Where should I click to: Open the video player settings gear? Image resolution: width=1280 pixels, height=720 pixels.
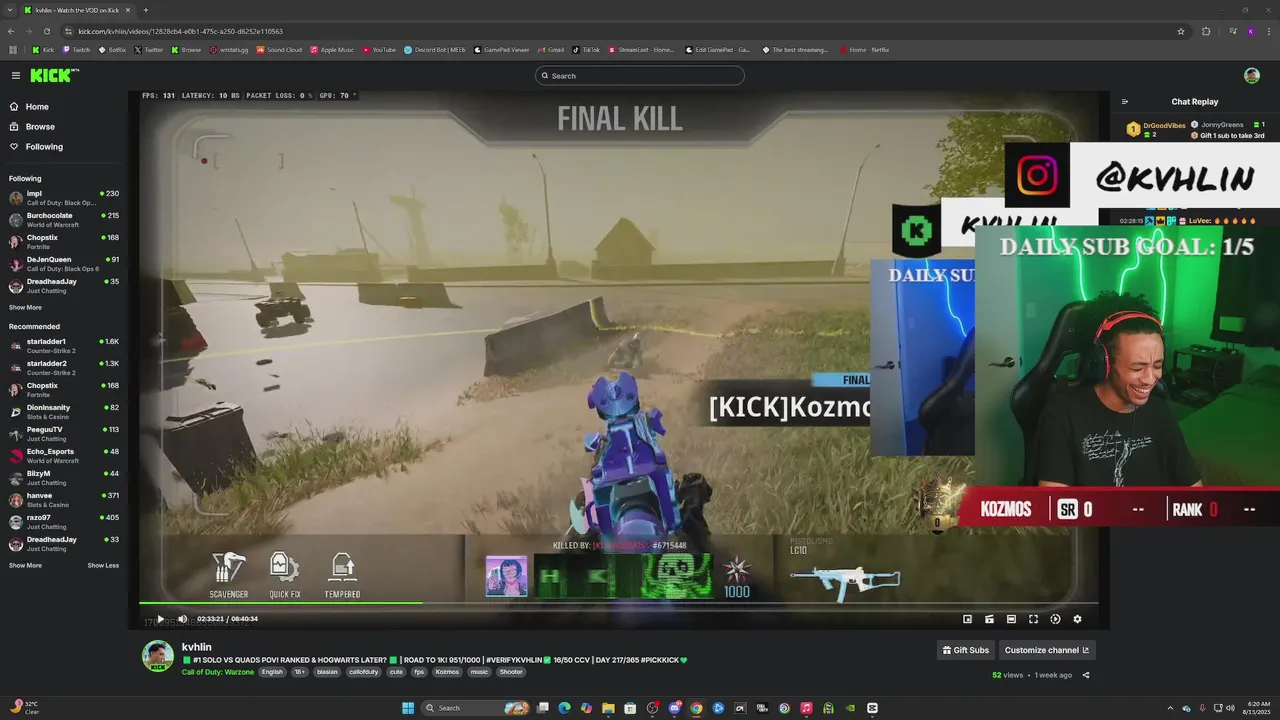click(1077, 619)
